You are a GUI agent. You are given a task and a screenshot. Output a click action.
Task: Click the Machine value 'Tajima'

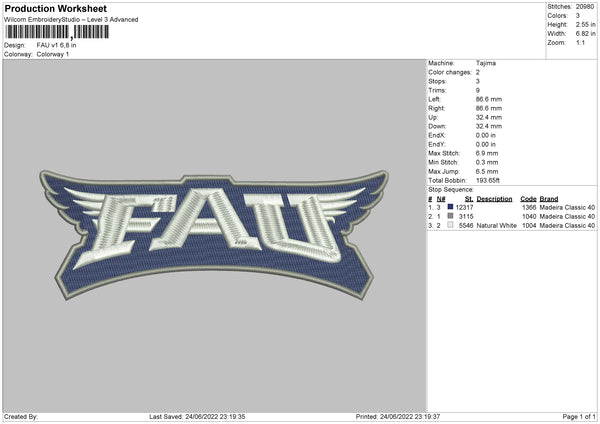486,63
